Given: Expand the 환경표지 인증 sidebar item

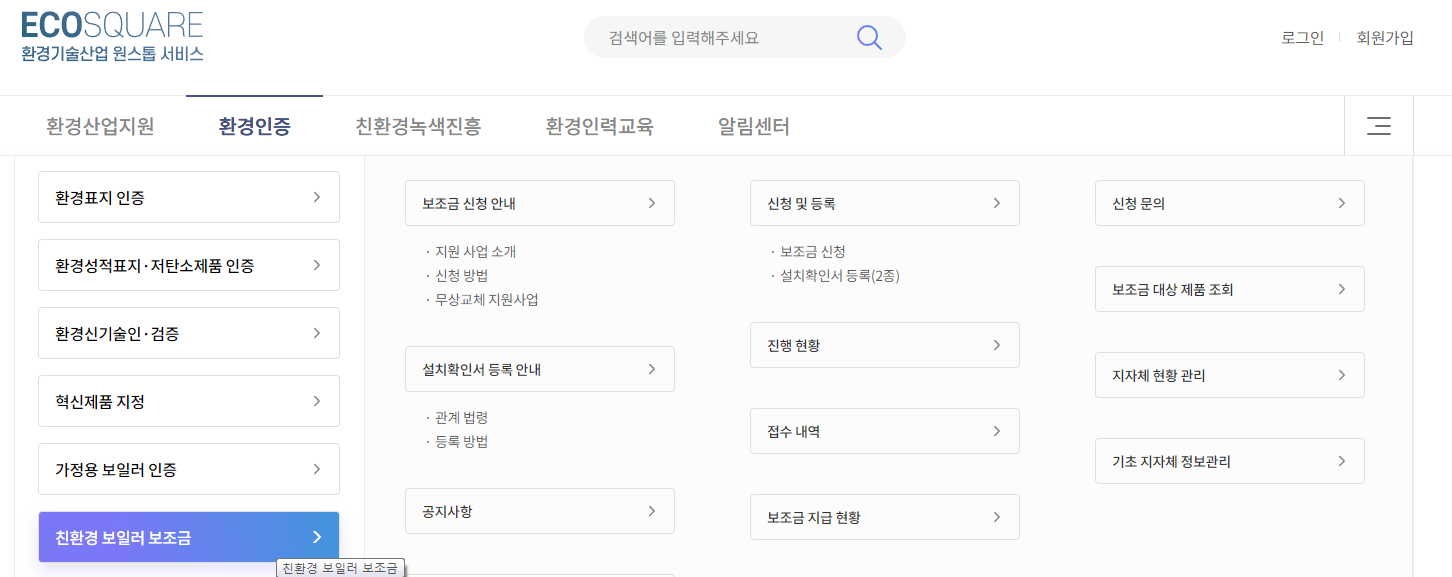Looking at the screenshot, I should click(188, 197).
